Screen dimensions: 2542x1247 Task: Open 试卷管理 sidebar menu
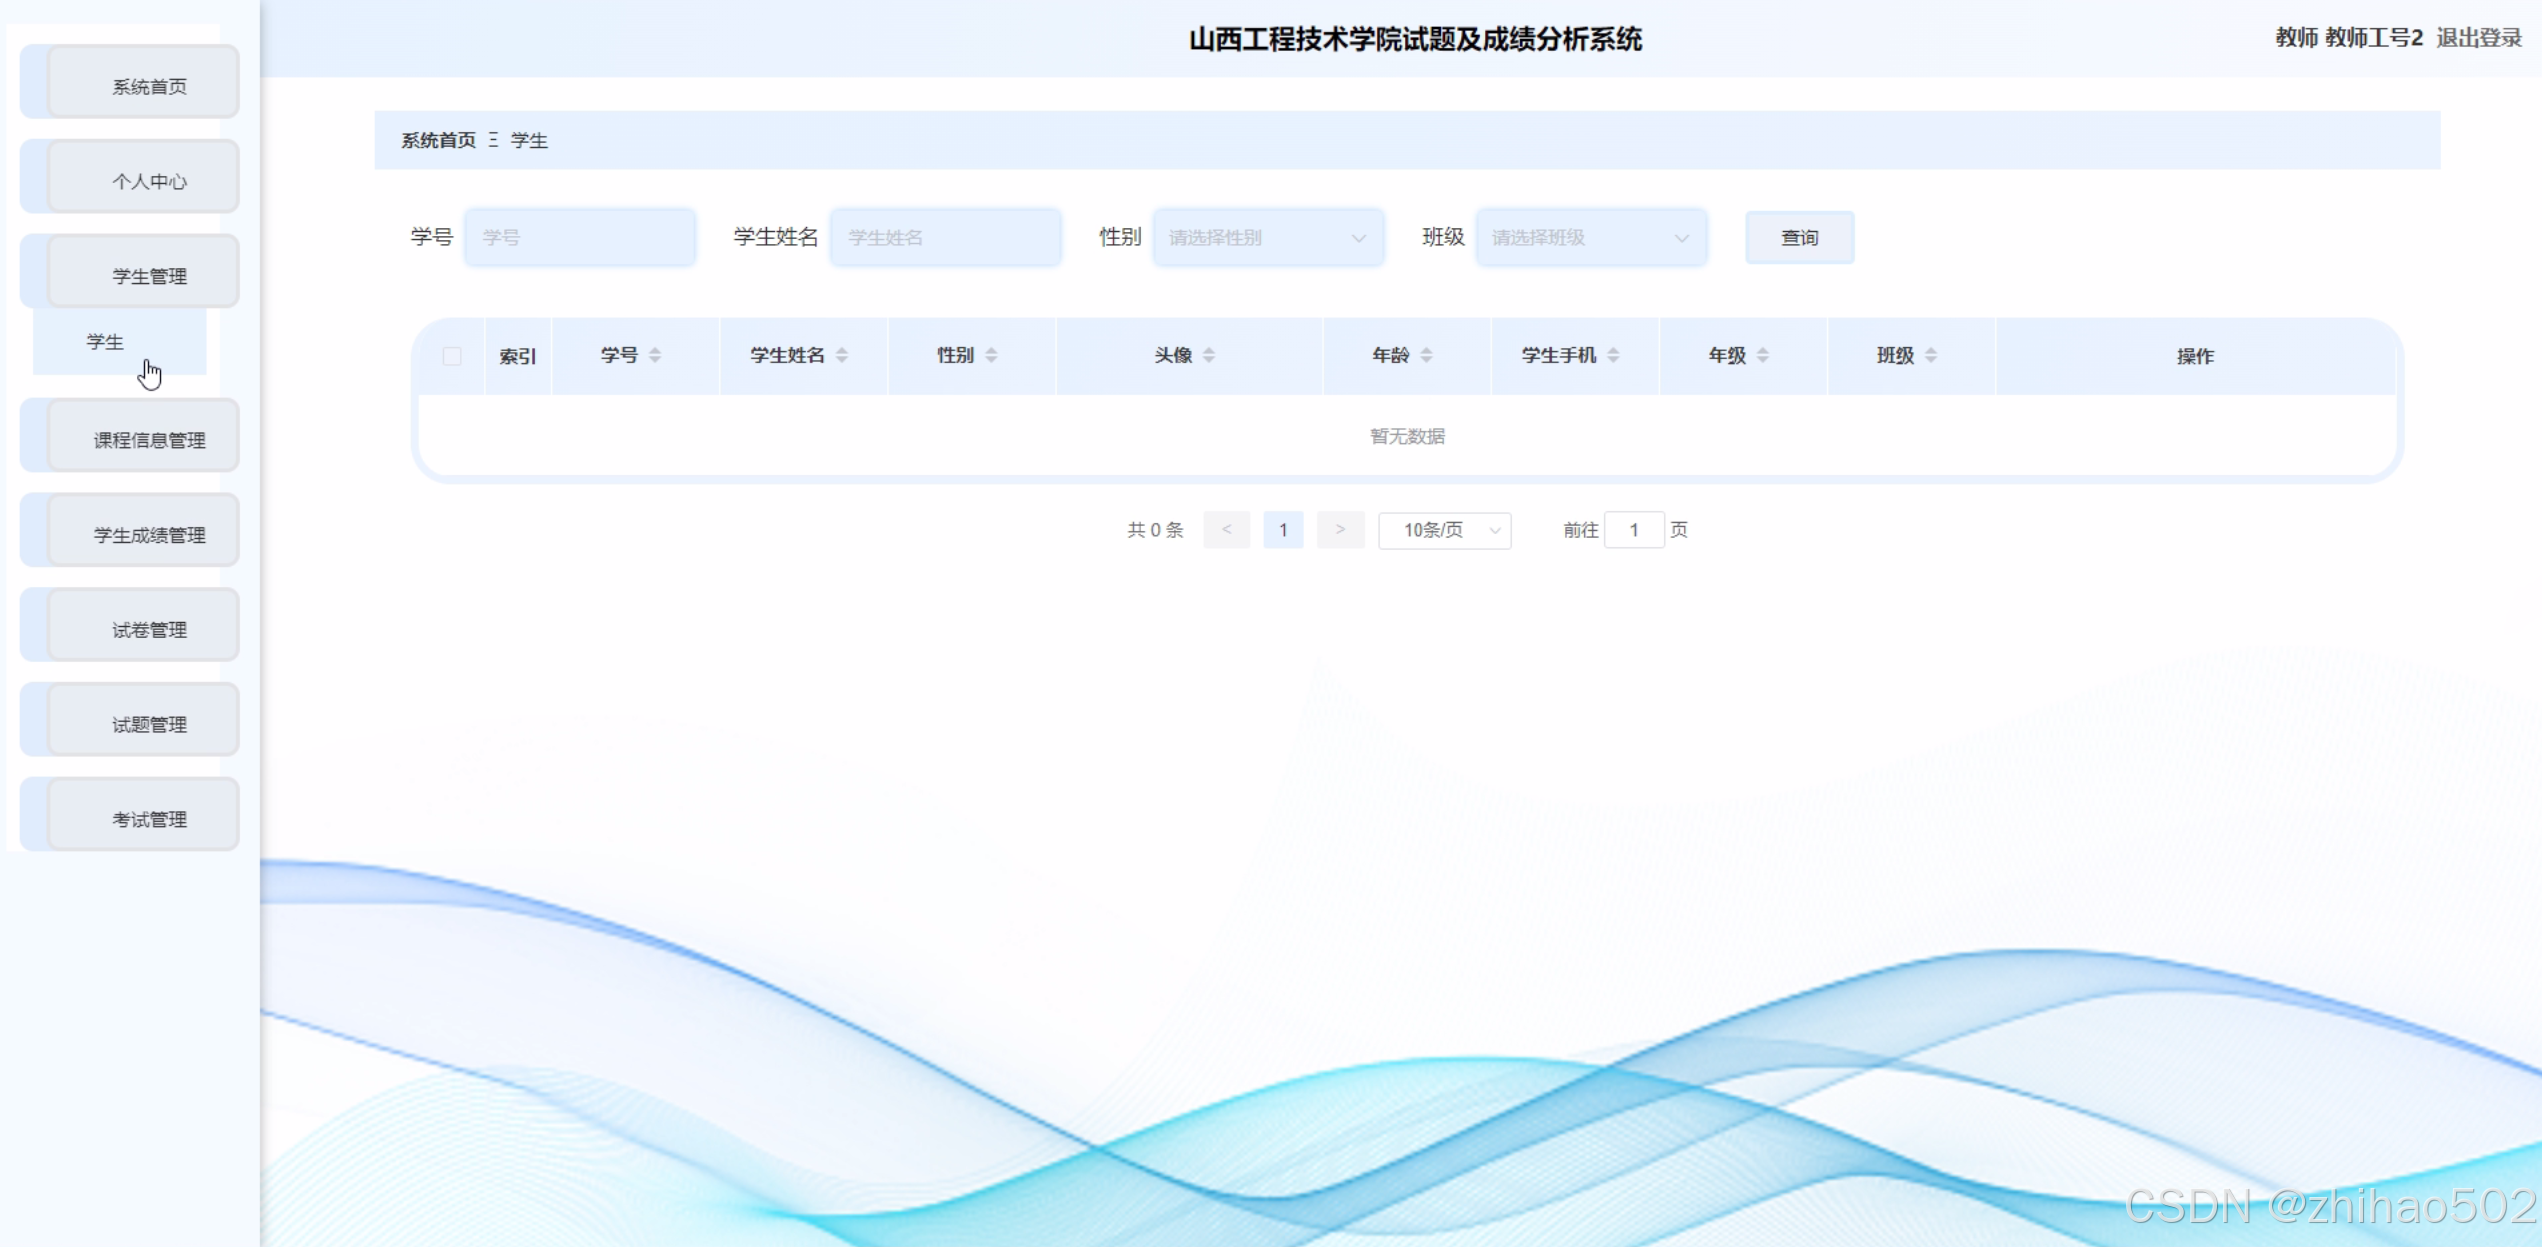tap(149, 630)
